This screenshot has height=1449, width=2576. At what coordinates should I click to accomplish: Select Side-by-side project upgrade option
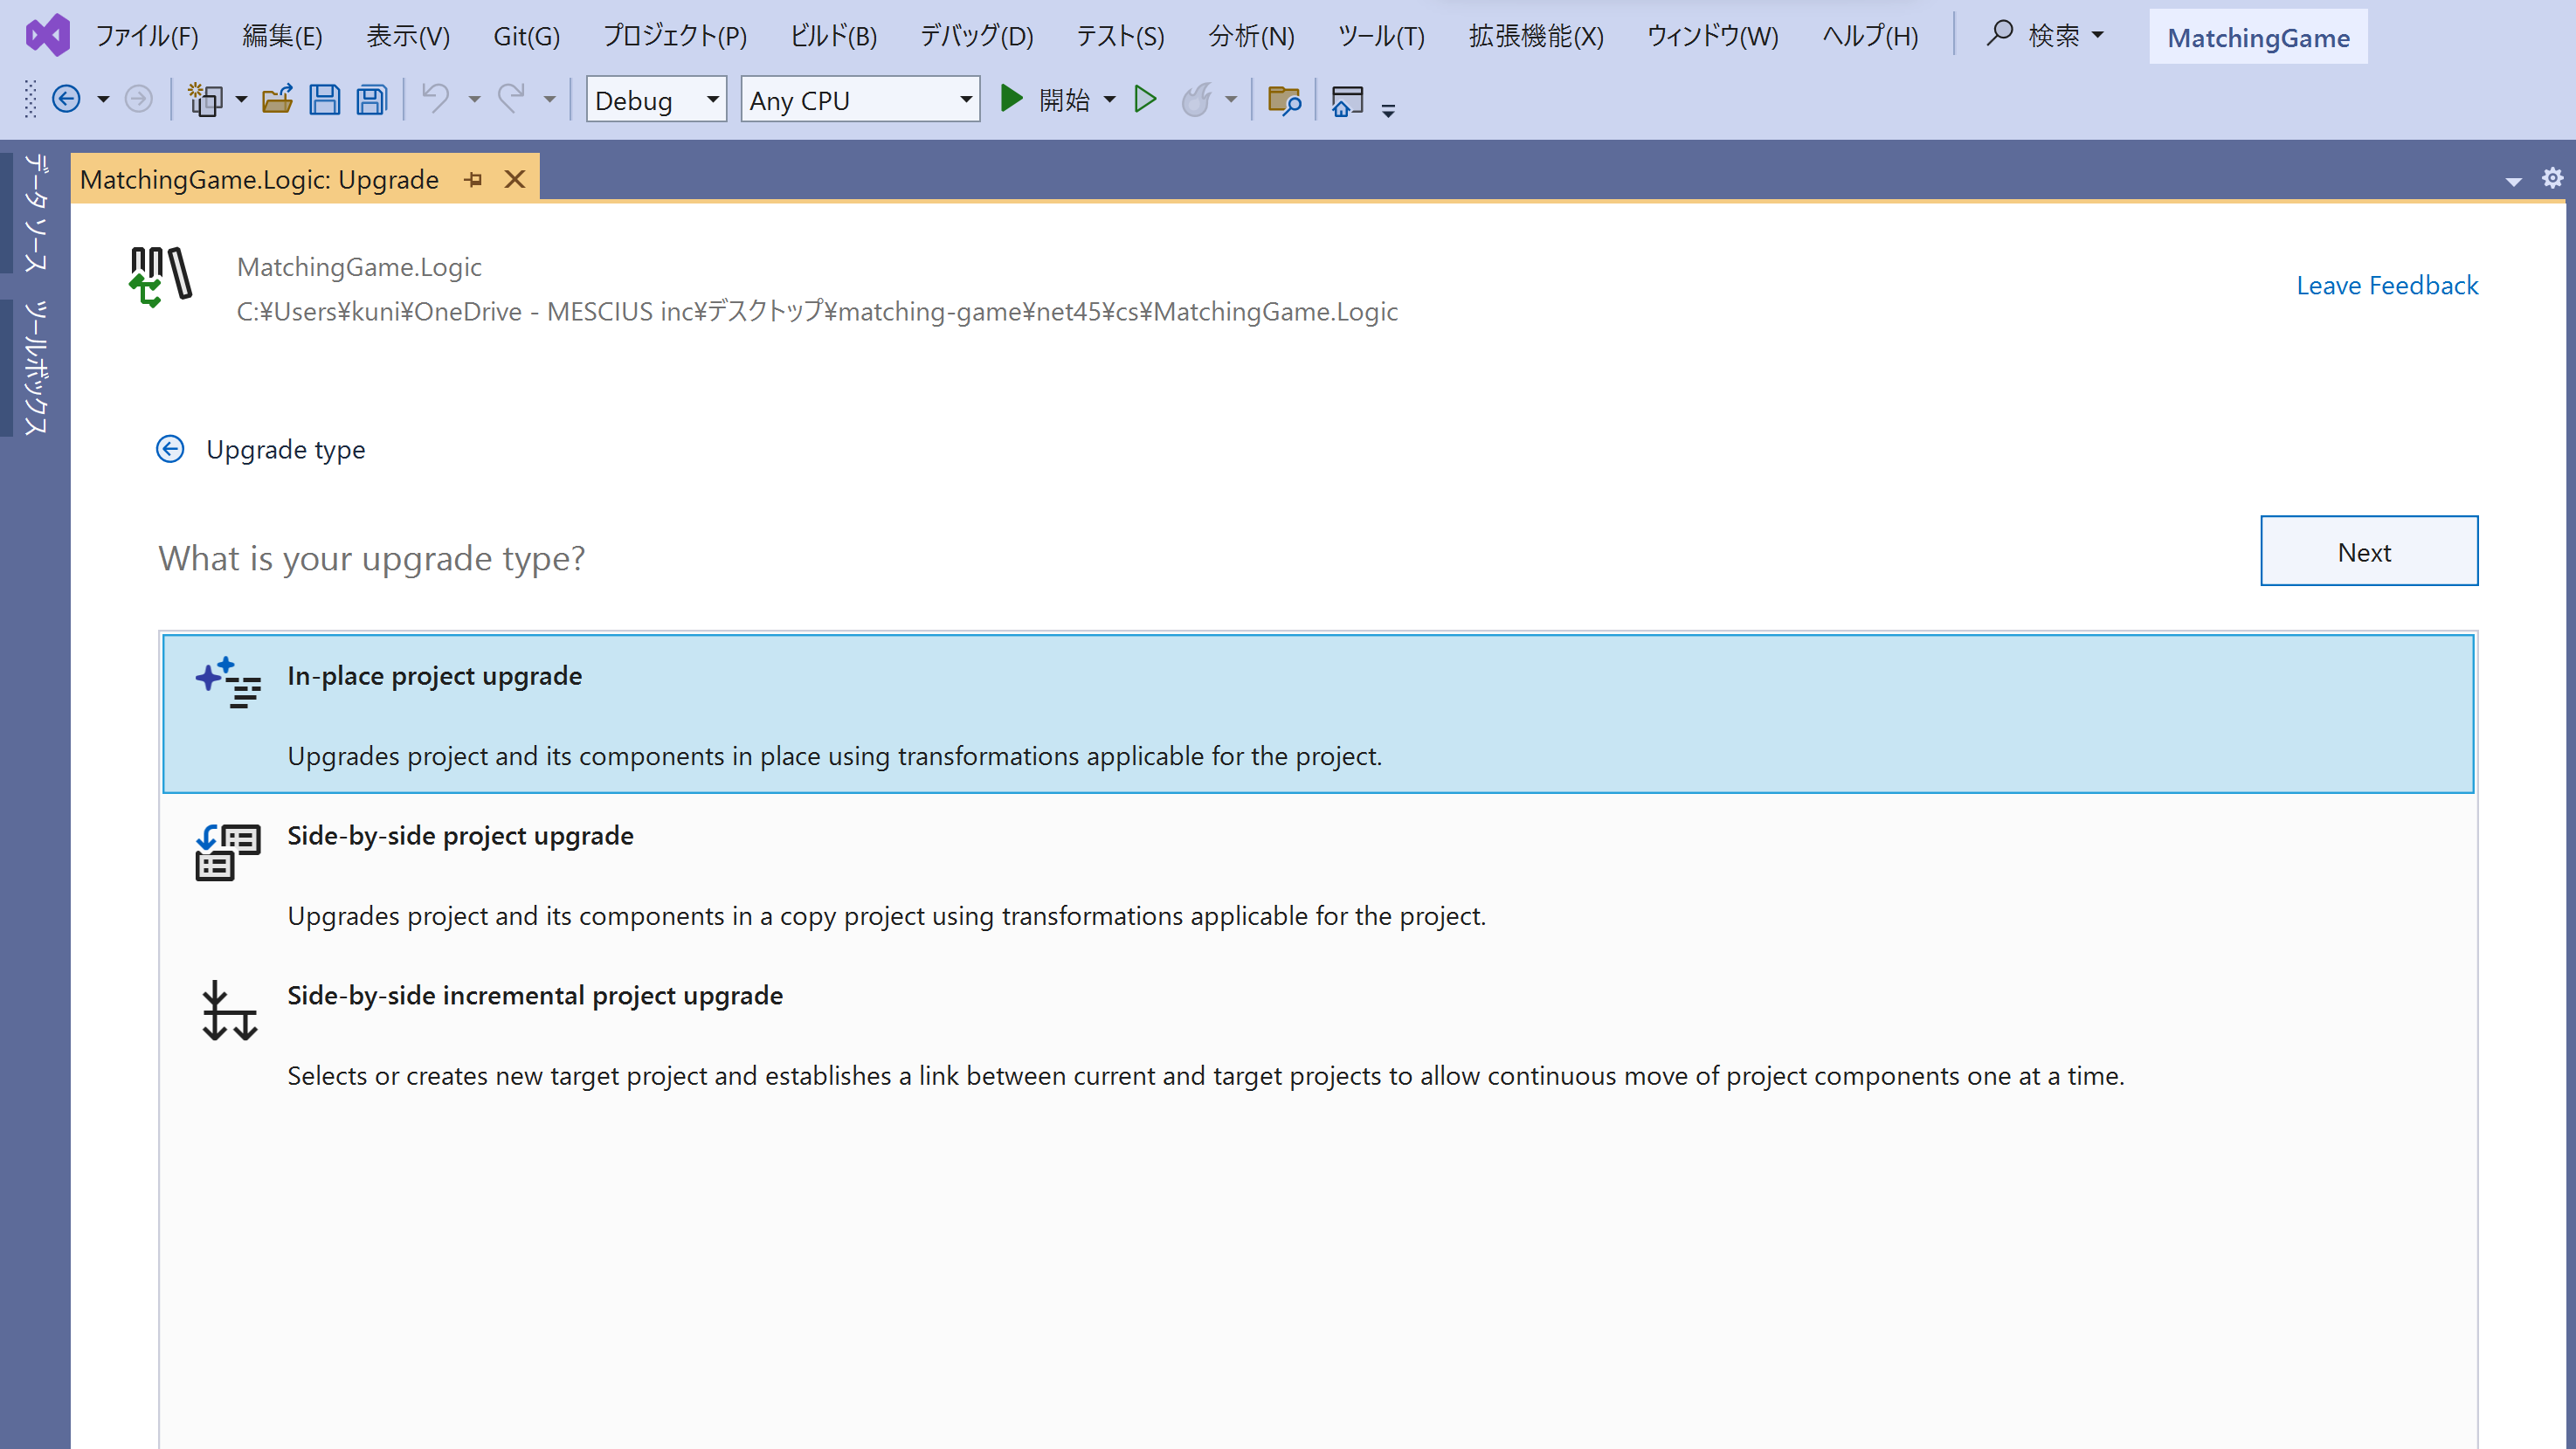pos(1318,874)
